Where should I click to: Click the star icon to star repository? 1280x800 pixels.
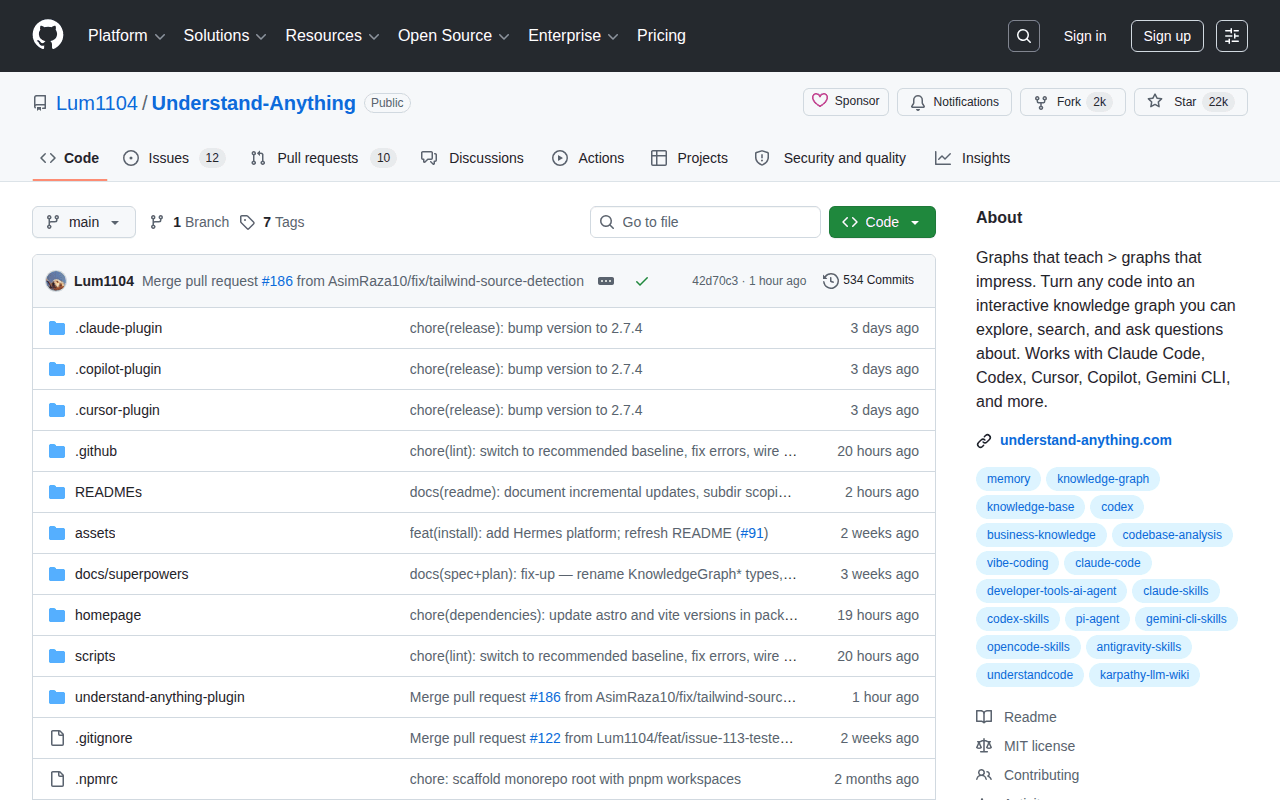1155,102
